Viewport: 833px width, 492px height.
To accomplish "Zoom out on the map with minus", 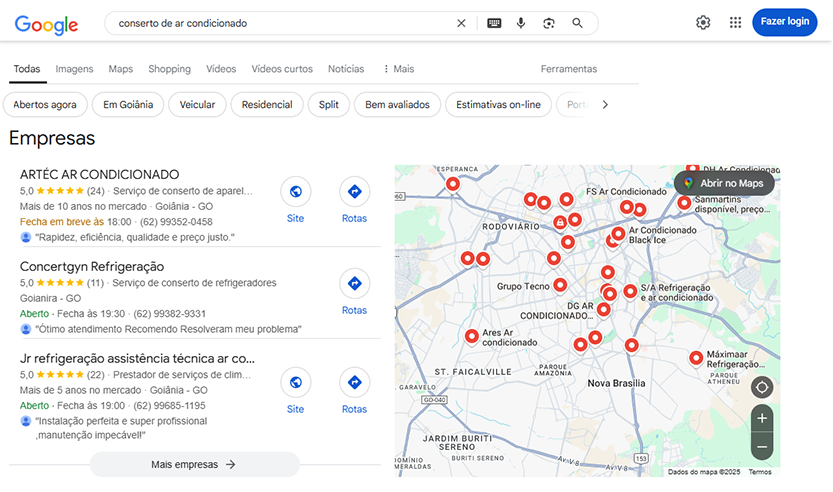I will pyautogui.click(x=762, y=447).
